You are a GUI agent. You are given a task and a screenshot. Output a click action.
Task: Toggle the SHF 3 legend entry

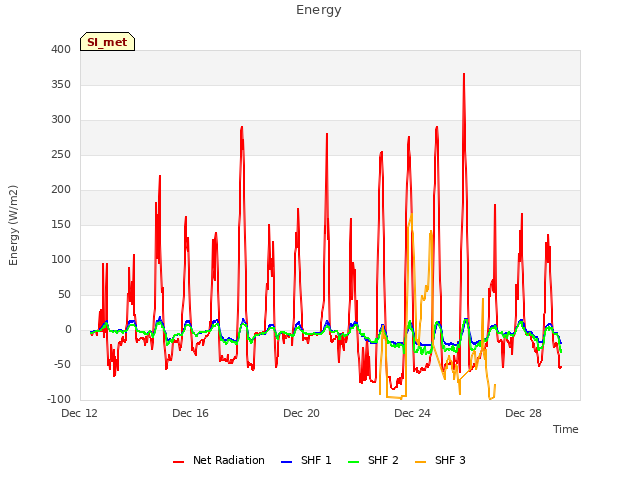pos(440,460)
